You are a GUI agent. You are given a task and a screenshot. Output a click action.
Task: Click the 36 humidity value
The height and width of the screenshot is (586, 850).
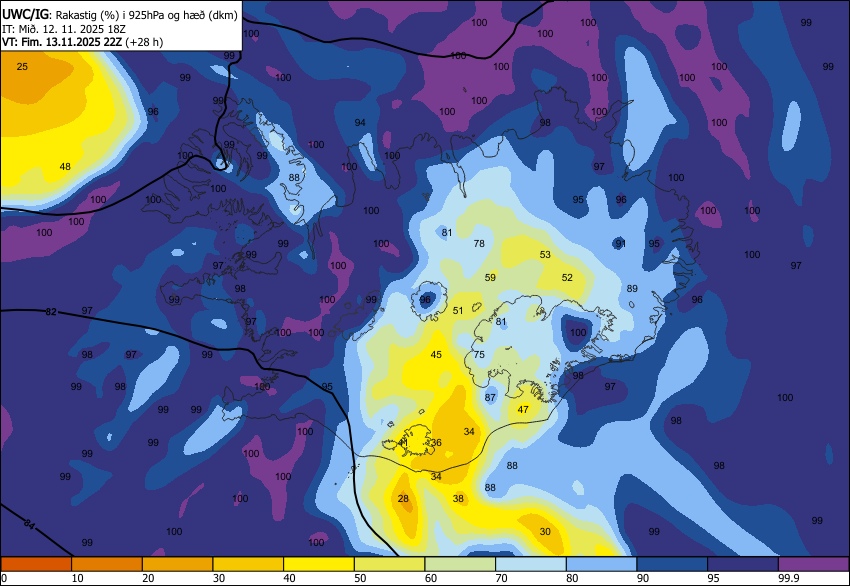[436, 442]
